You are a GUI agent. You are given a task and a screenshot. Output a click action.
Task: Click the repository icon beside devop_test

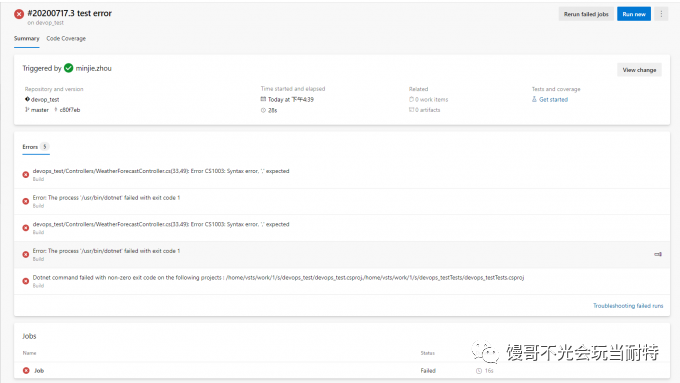[x=27, y=99]
